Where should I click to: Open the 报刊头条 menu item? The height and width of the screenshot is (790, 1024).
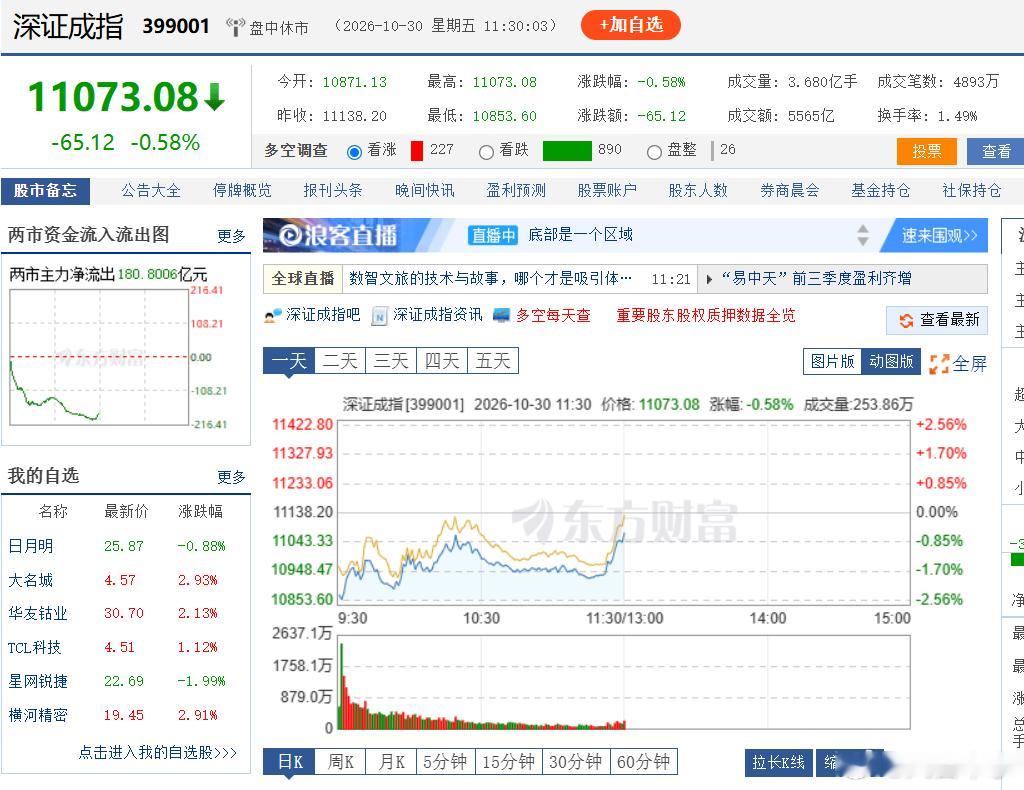[333, 191]
